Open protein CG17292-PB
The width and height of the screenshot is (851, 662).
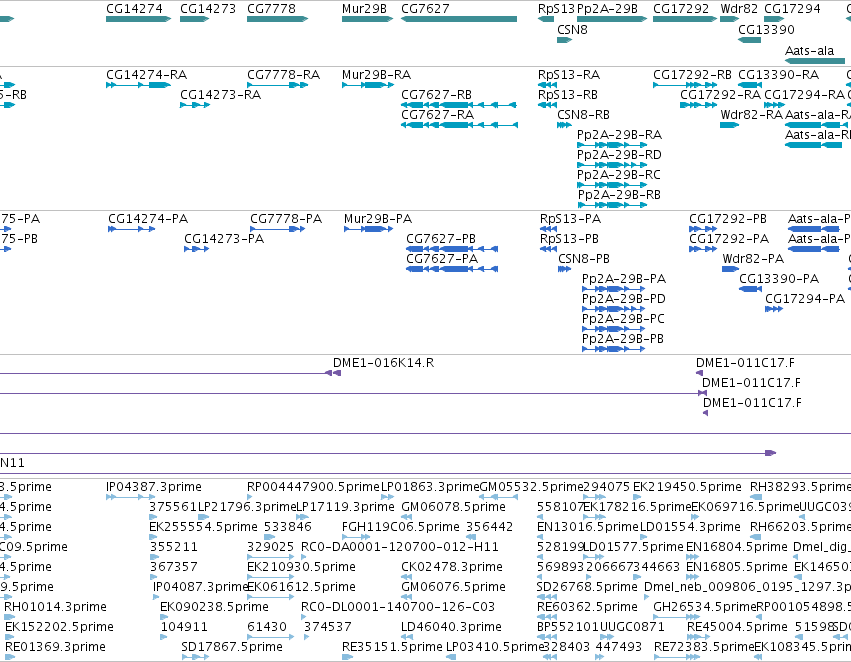[x=728, y=219]
